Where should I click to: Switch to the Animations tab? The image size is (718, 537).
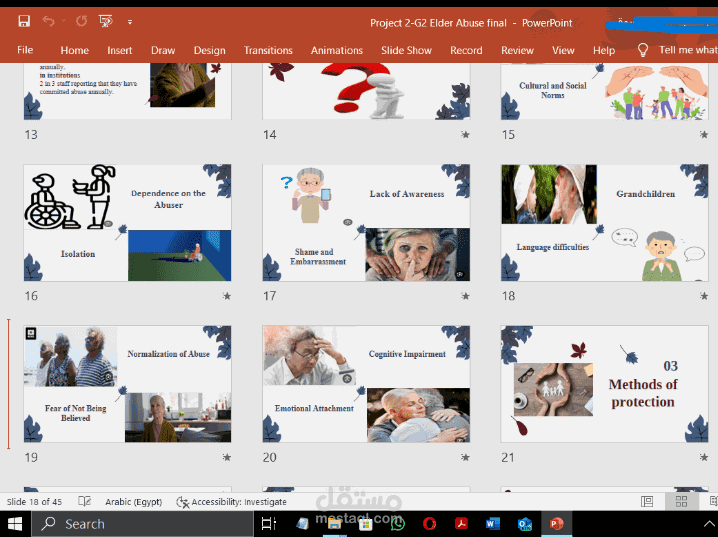tap(337, 50)
